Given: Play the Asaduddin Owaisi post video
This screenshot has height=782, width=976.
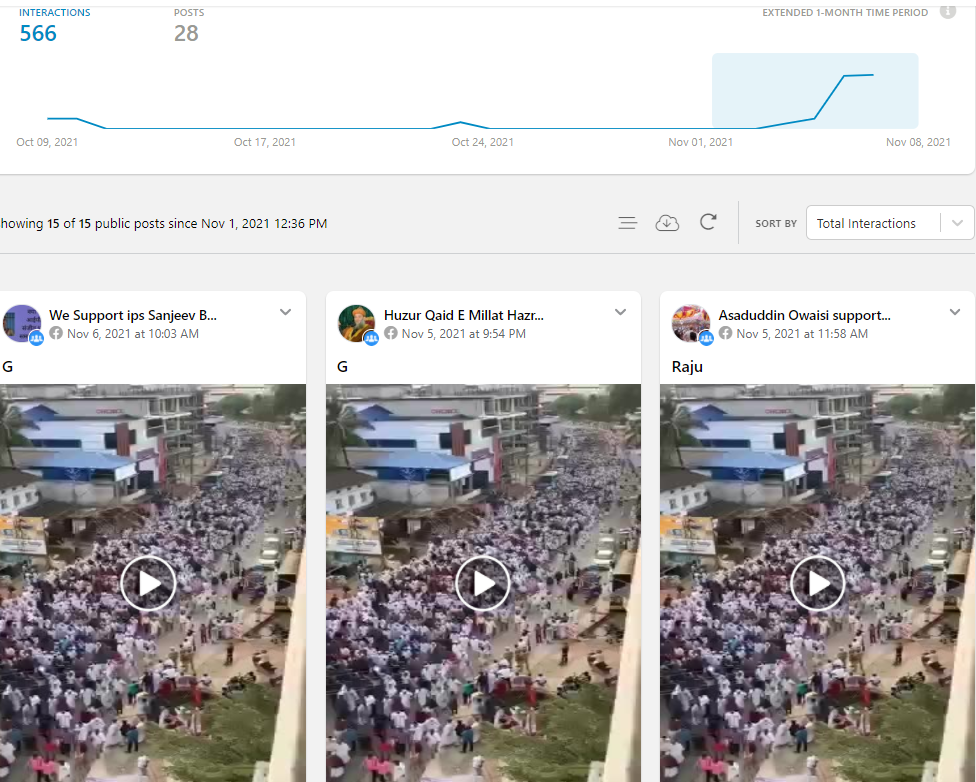Looking at the screenshot, I should pyautogui.click(x=818, y=583).
